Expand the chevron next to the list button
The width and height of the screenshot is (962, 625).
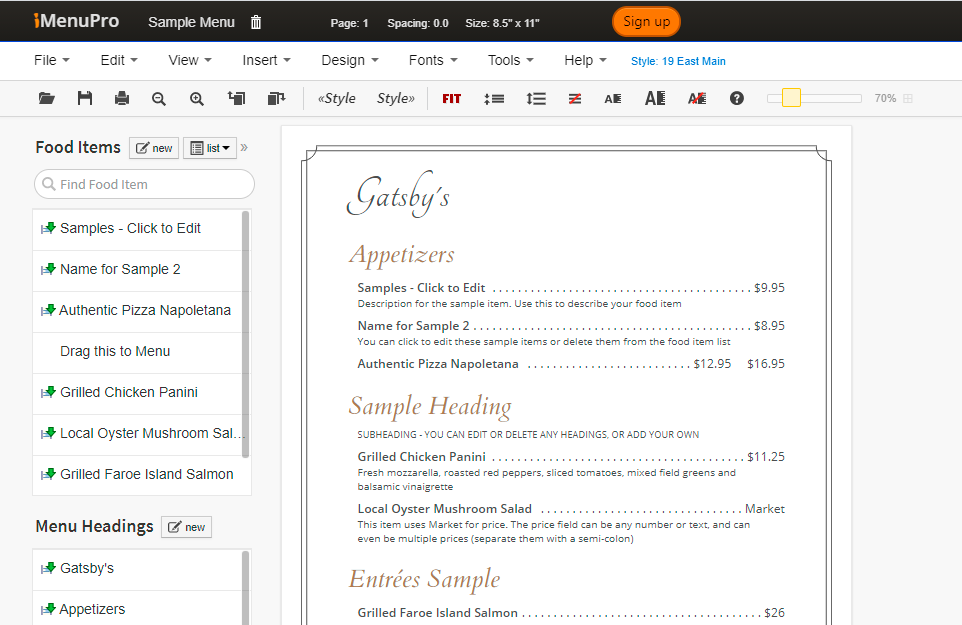pos(243,146)
